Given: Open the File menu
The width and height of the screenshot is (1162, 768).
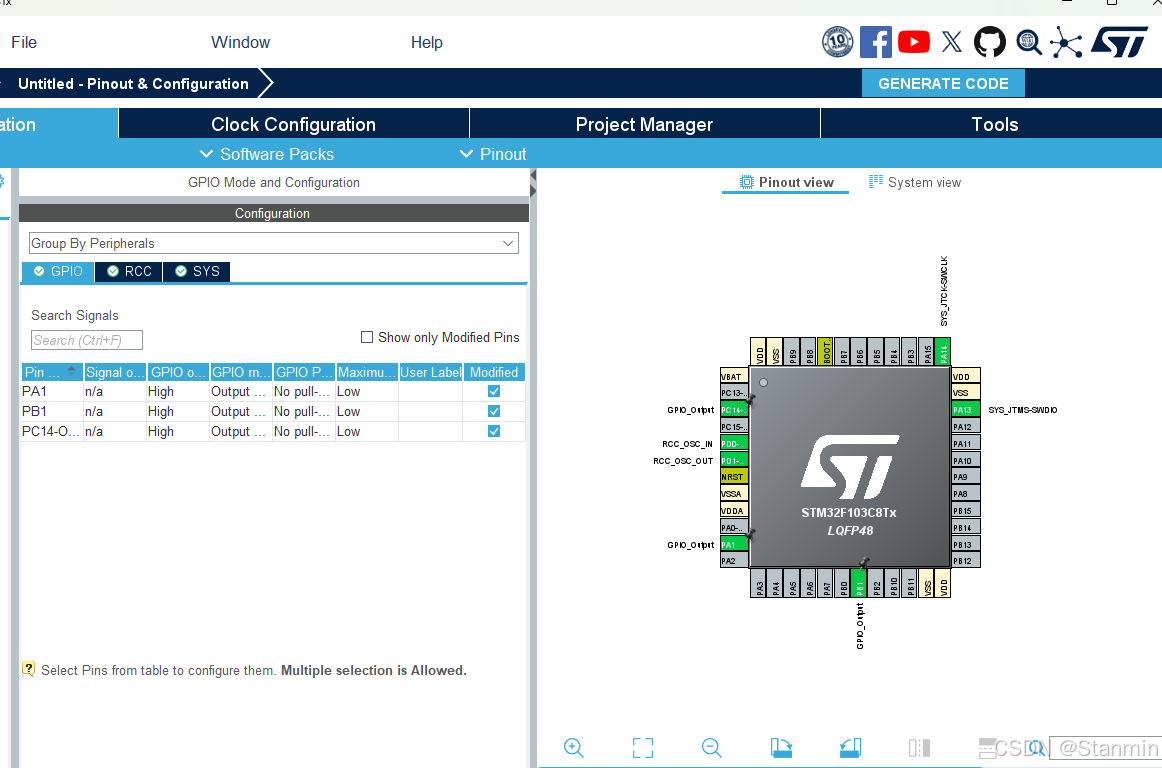Looking at the screenshot, I should [24, 42].
